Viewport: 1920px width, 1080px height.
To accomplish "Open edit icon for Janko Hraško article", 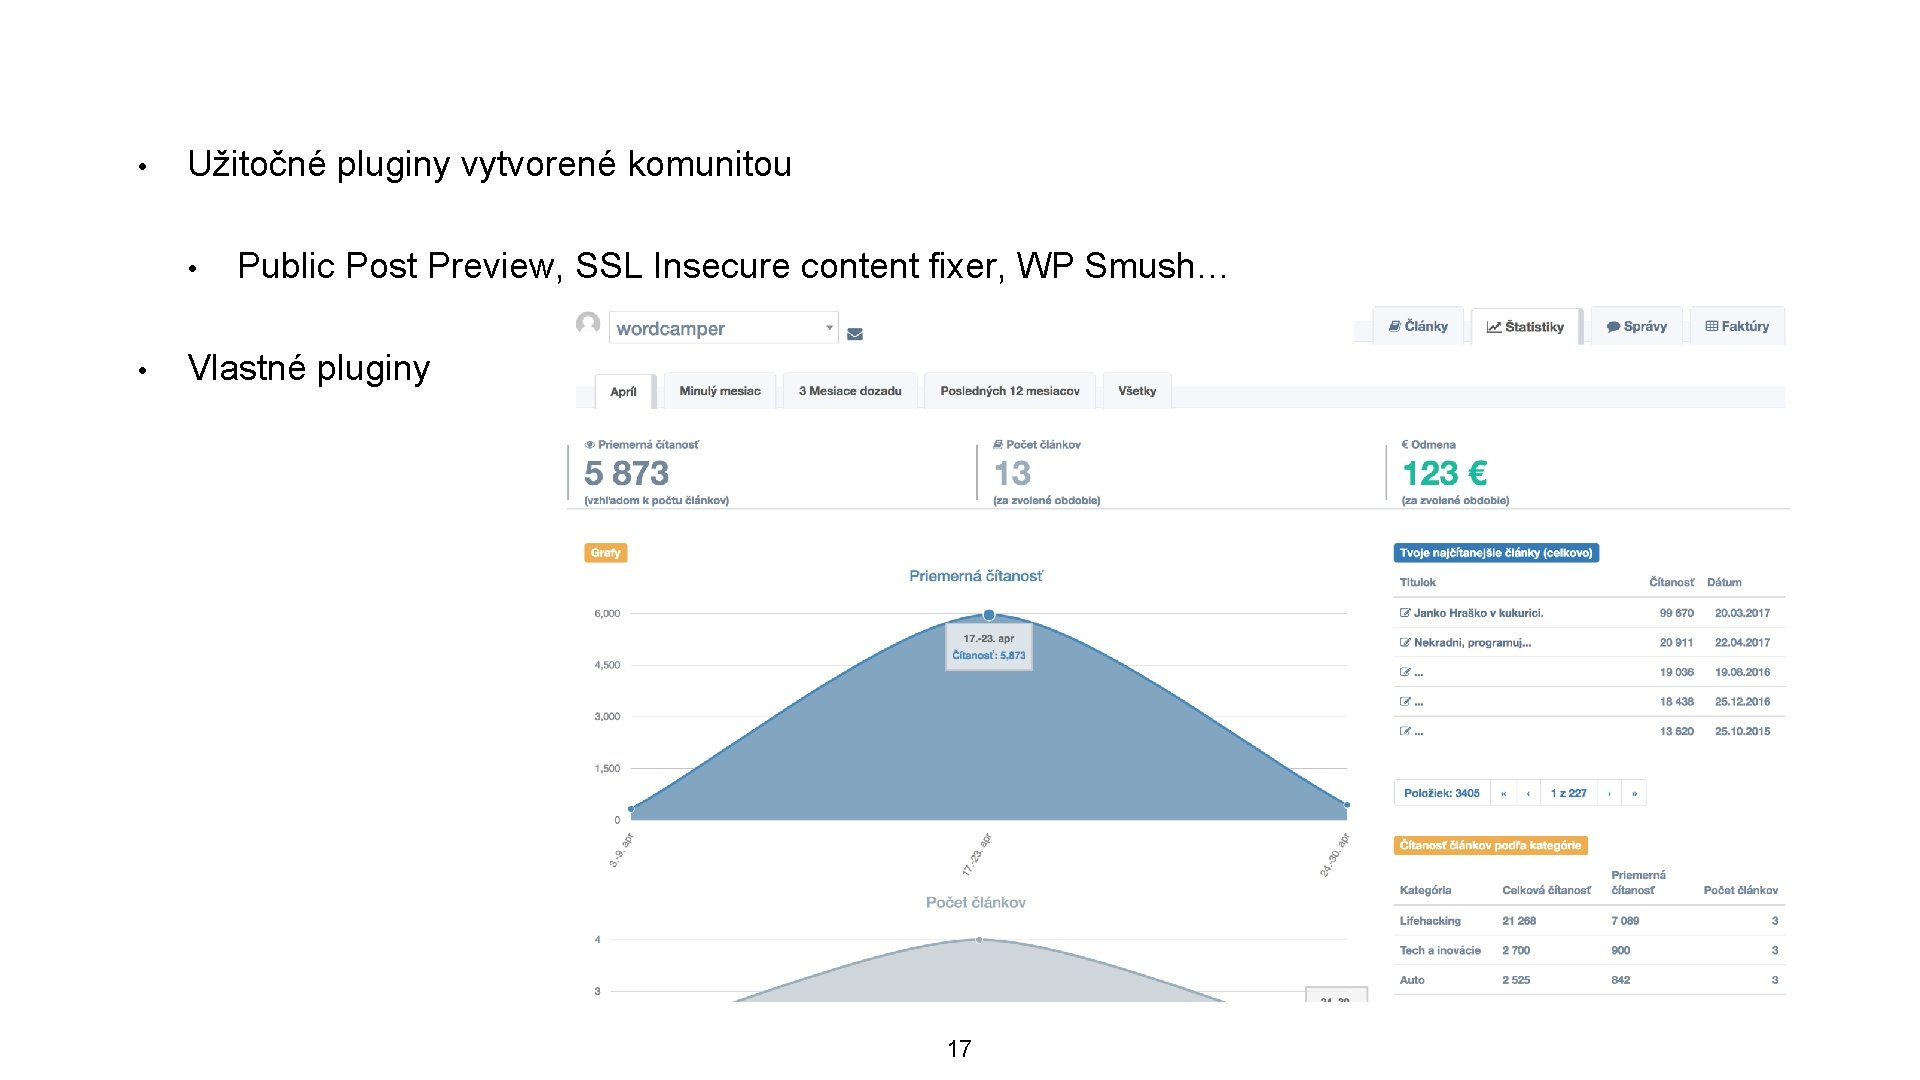I will (1405, 613).
